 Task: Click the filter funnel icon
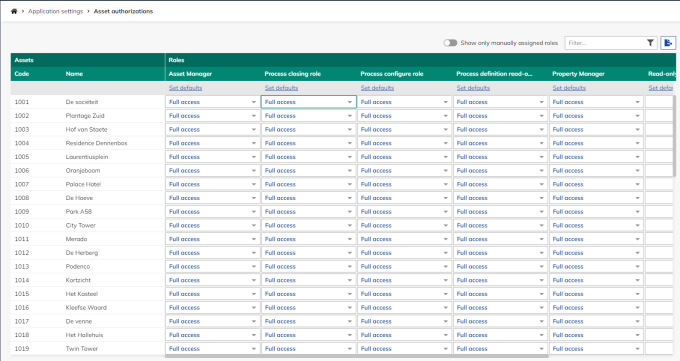point(650,43)
